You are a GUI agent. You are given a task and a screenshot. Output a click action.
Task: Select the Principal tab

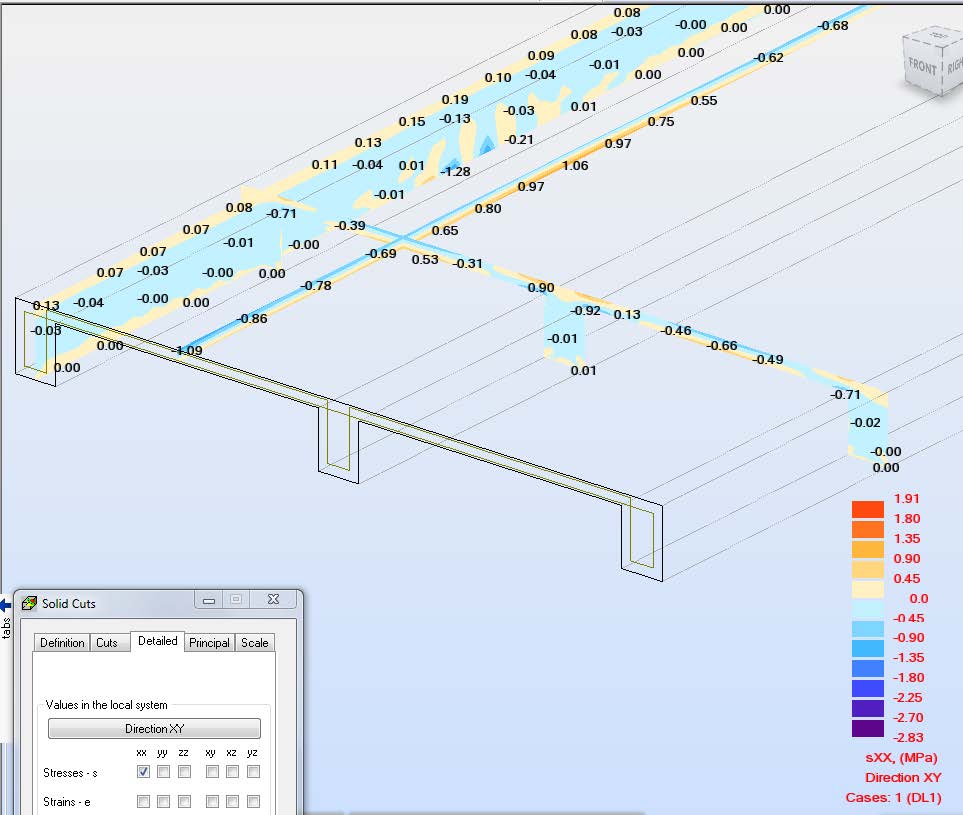point(209,643)
